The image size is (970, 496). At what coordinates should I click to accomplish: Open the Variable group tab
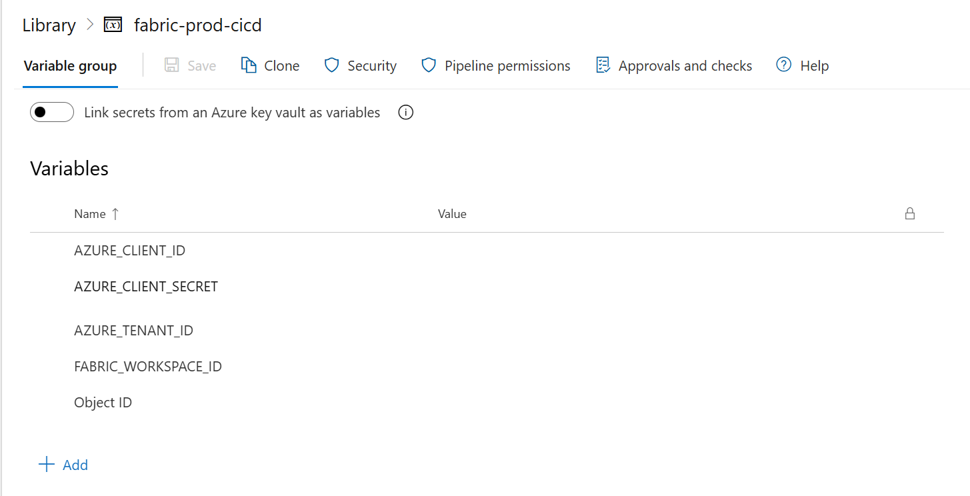(x=70, y=66)
